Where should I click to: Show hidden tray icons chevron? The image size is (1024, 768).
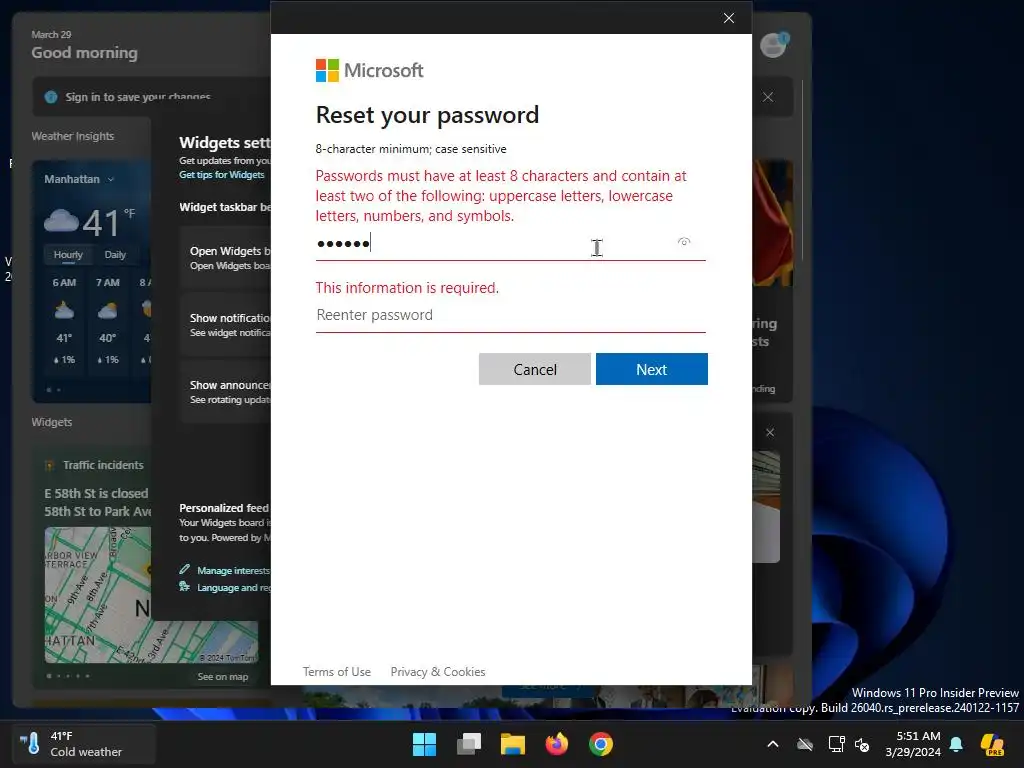click(773, 744)
